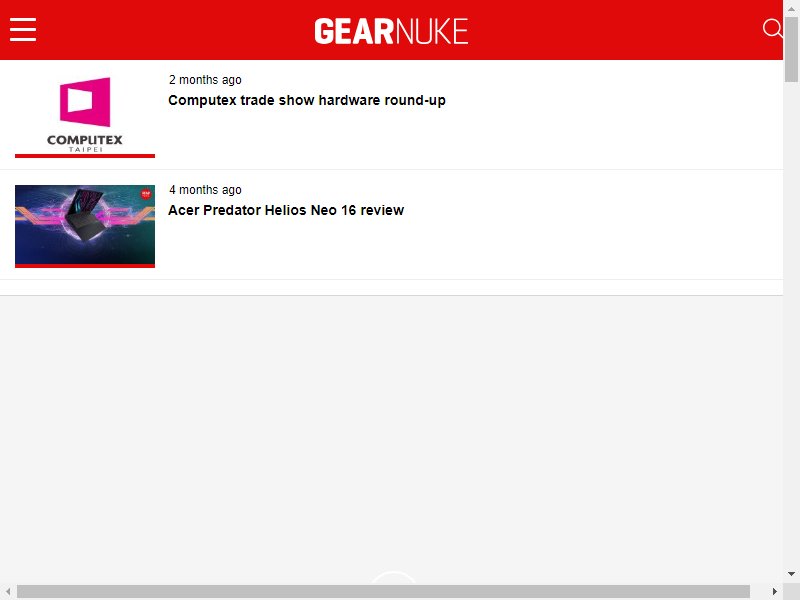Image resolution: width=800 pixels, height=600 pixels.
Task: Click the horizontal scrollbar thumb
Action: click(x=383, y=591)
